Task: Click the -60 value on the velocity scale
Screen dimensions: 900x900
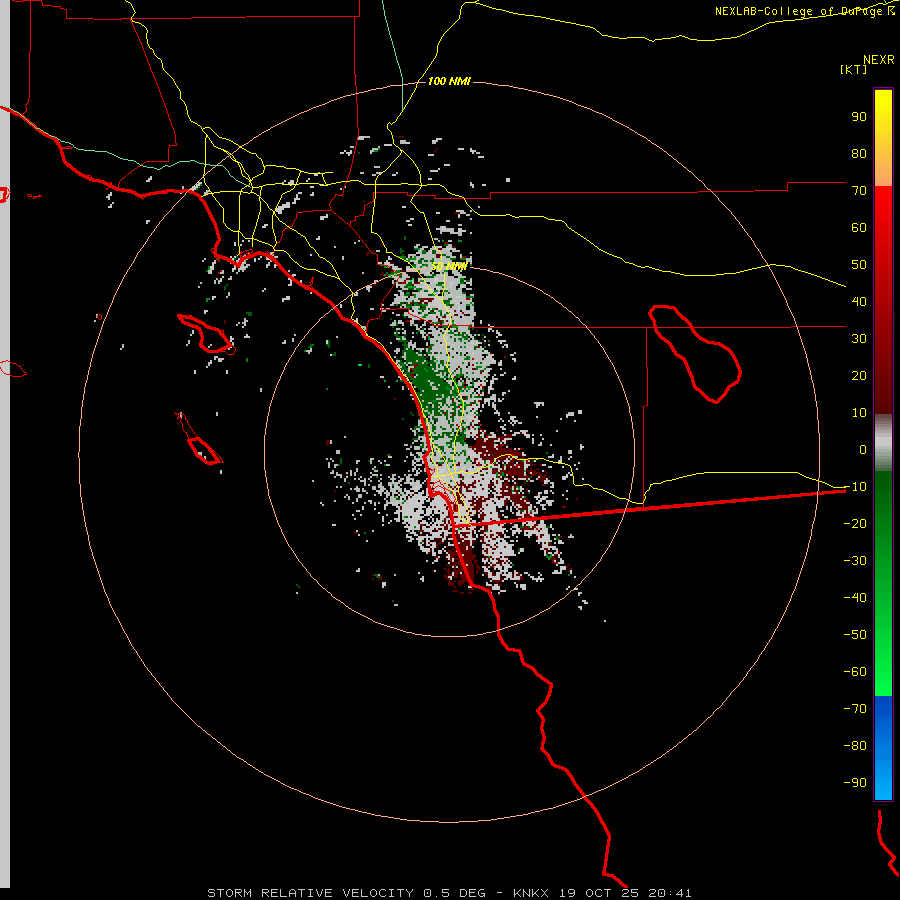Action: [855, 672]
